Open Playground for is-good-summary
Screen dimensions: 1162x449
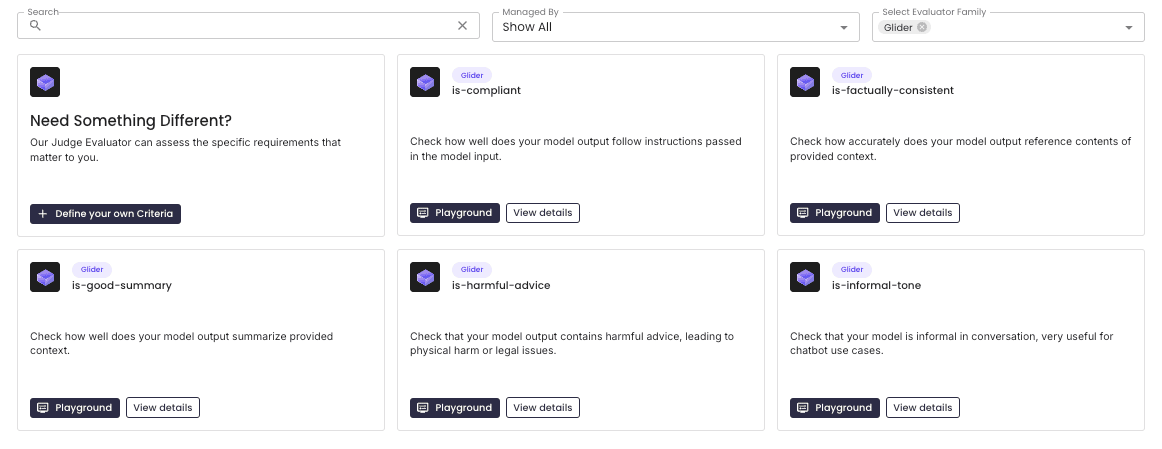click(75, 408)
